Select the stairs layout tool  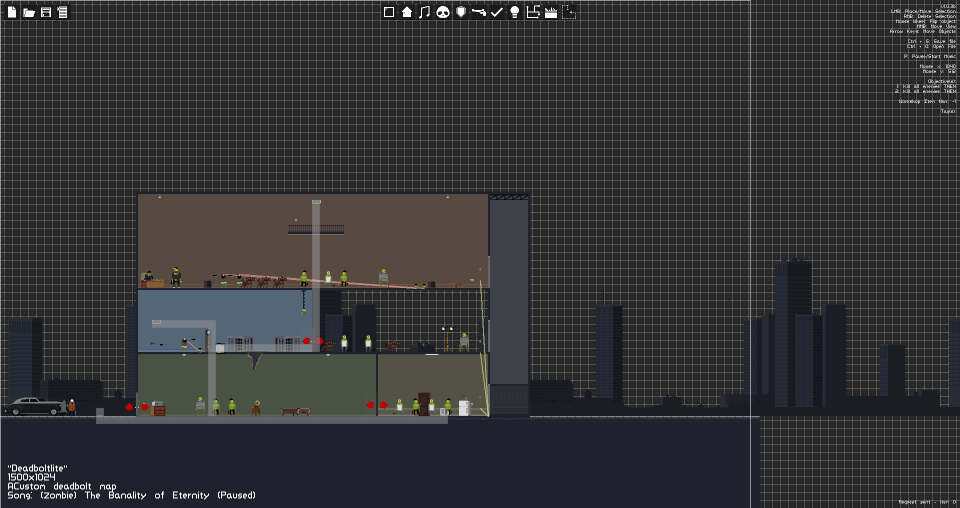pos(533,12)
